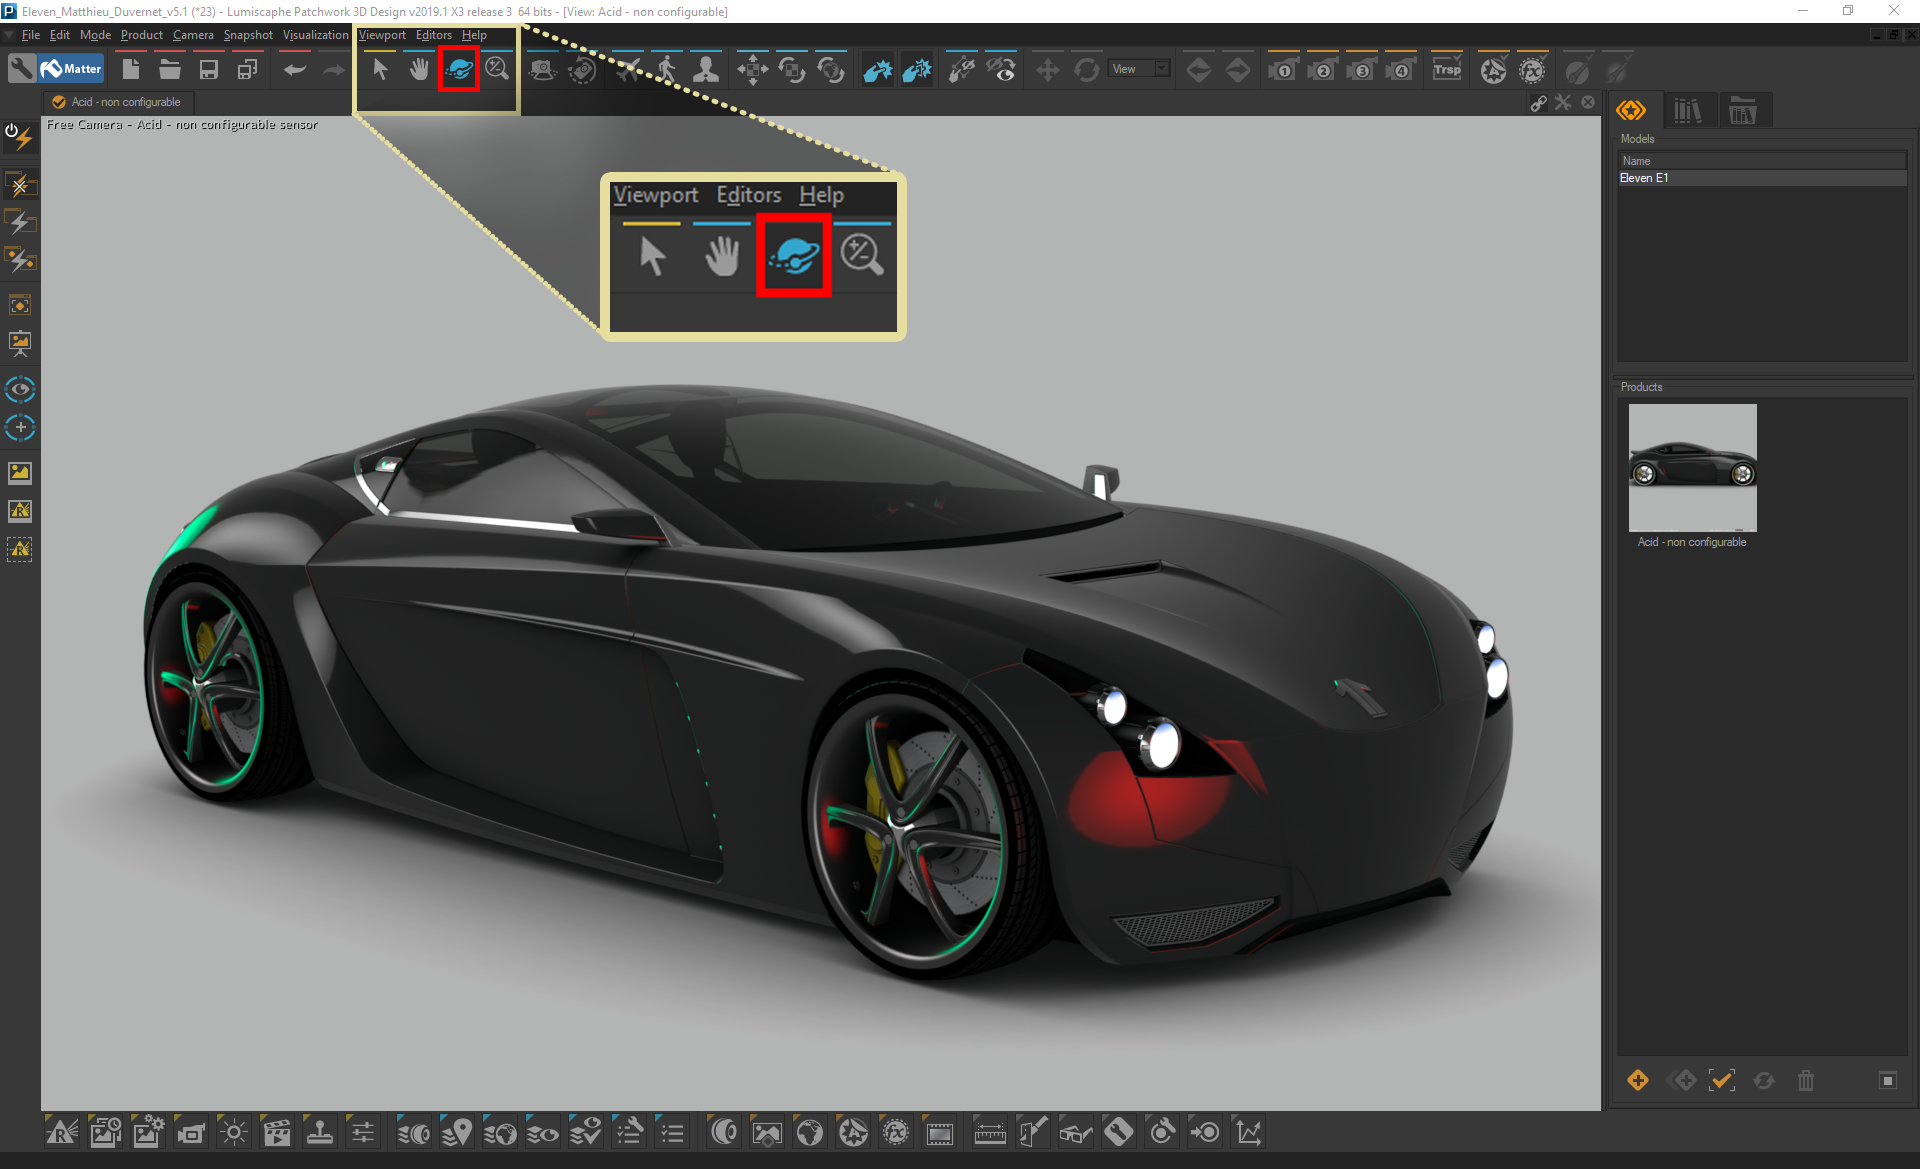Open the line chart statistics icon
The image size is (1920, 1169).
click(x=1247, y=1132)
